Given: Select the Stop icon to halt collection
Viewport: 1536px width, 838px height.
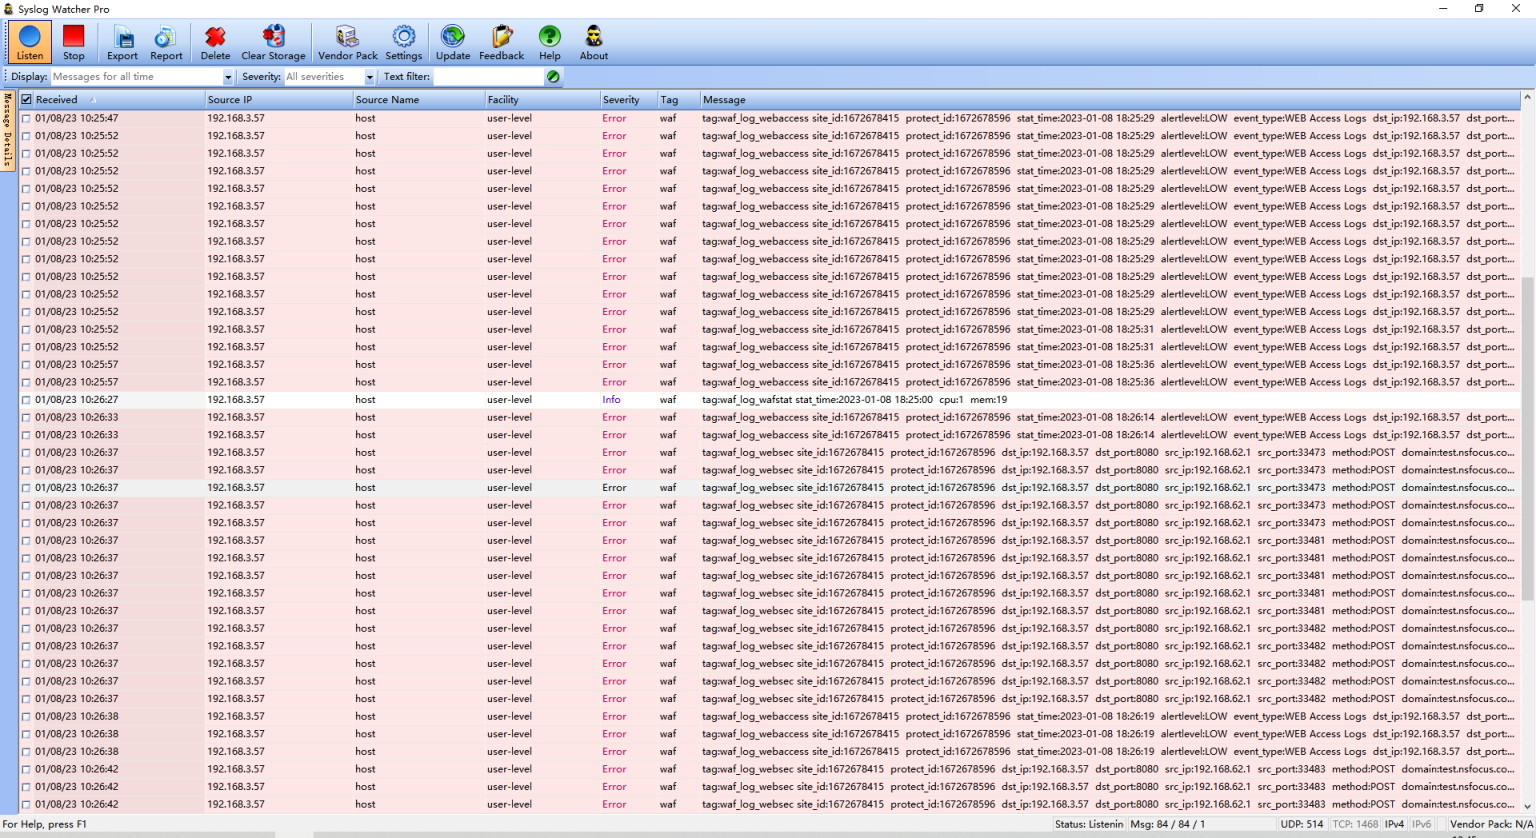Looking at the screenshot, I should 73,42.
